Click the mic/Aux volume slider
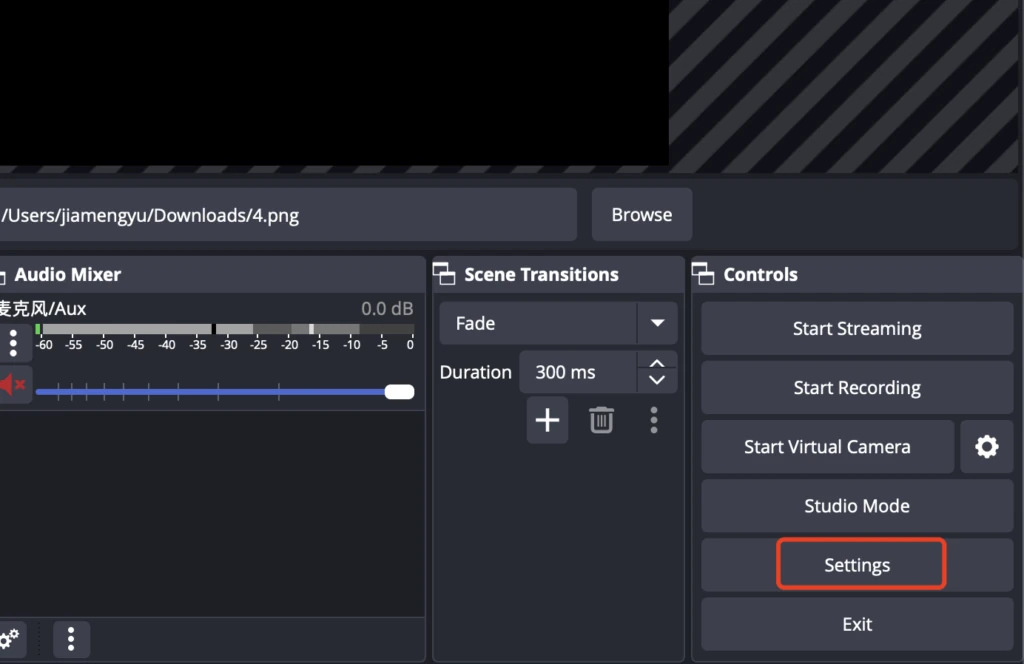1024x664 pixels. (x=220, y=392)
